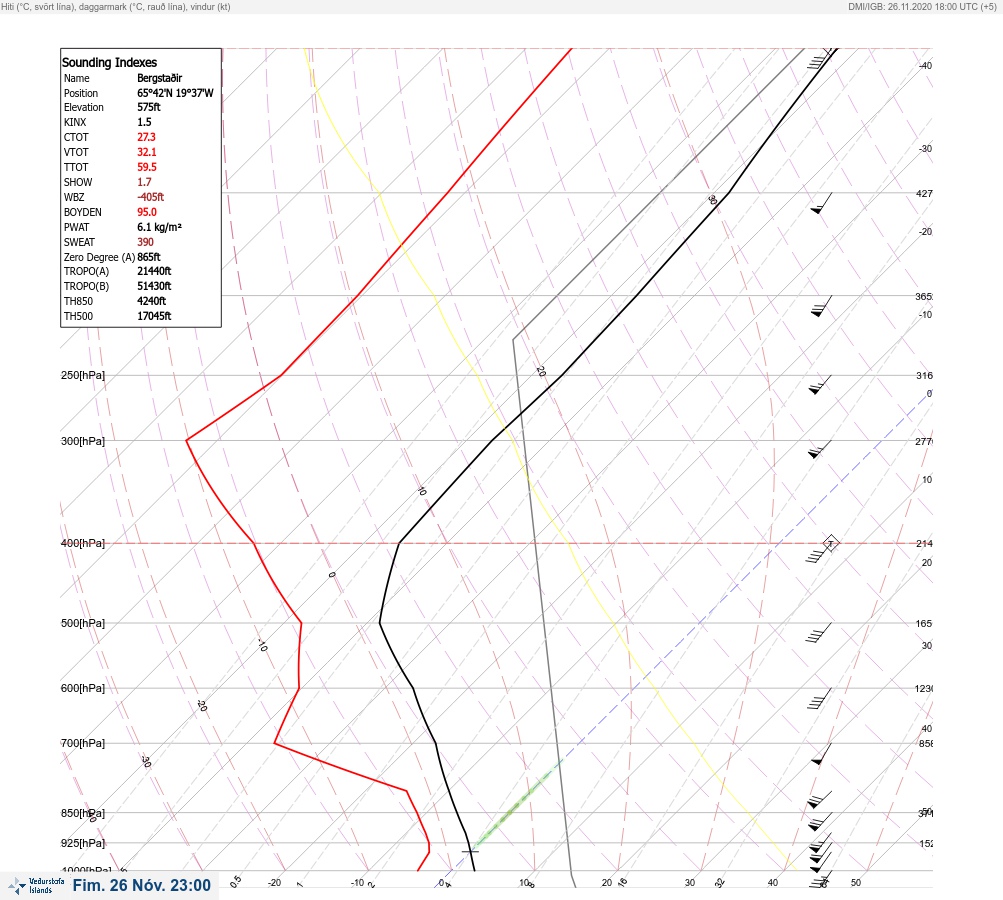Select the TROPO(A) value '21440ft'
The height and width of the screenshot is (900, 1003).
pos(154,271)
